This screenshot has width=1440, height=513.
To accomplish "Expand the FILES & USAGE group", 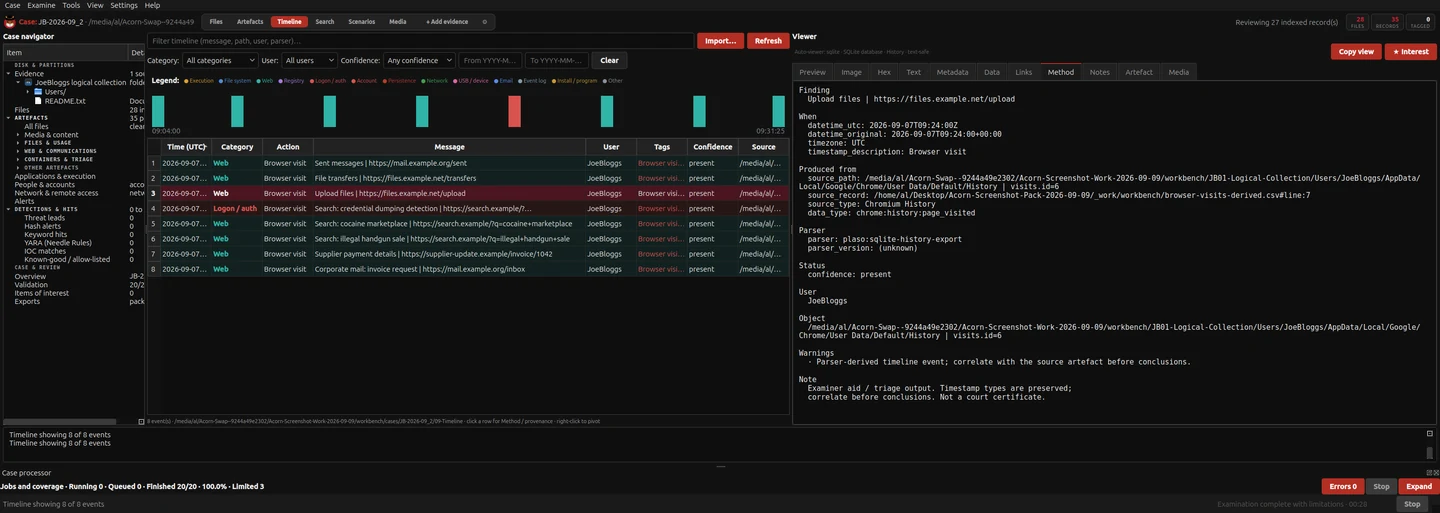I will pos(18,143).
